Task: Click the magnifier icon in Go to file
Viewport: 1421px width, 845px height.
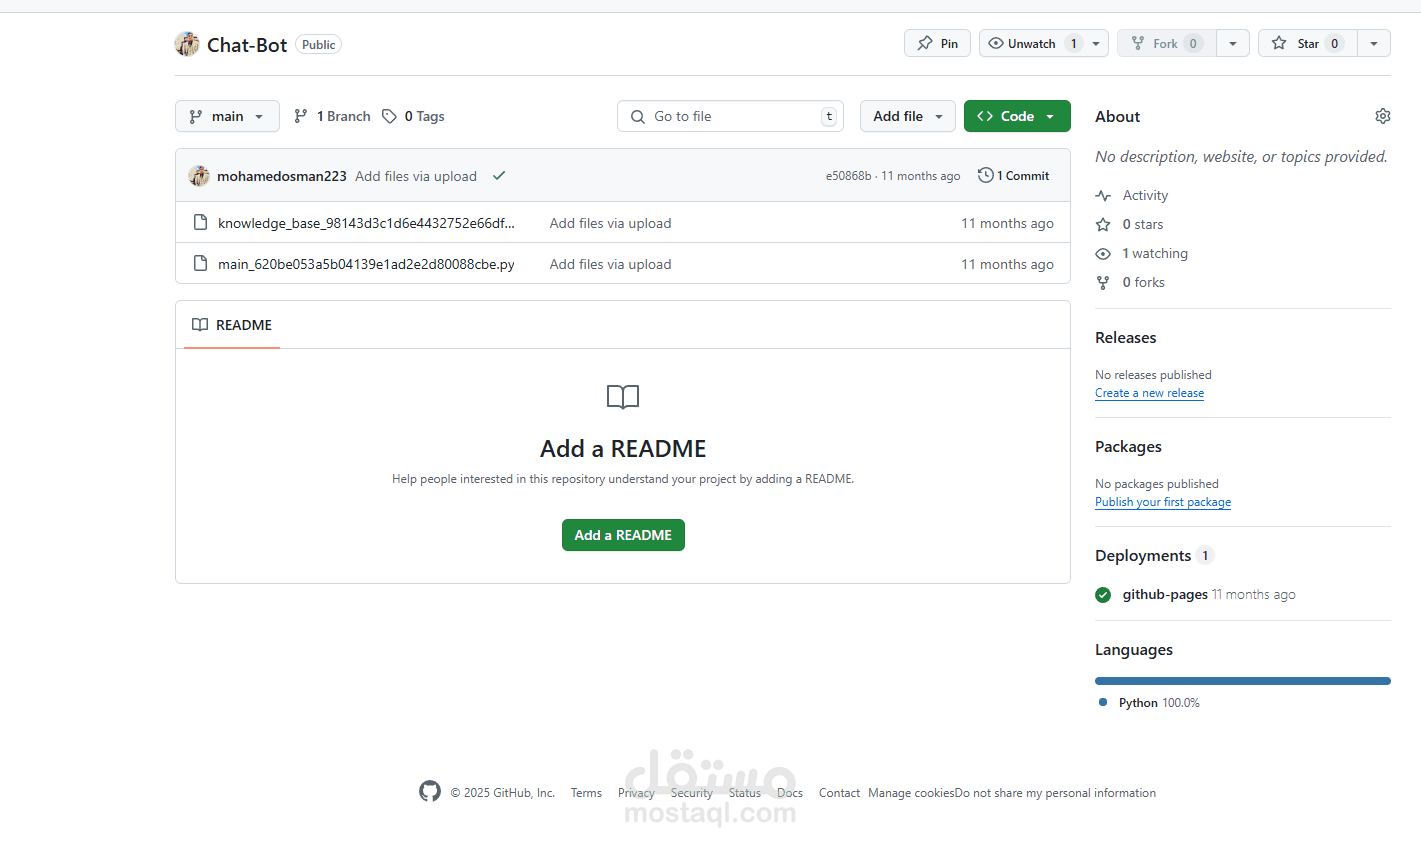Action: [x=638, y=117]
